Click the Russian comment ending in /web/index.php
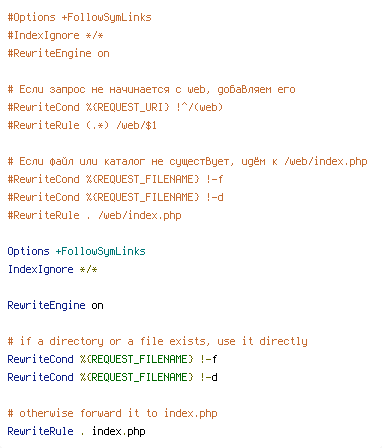Image resolution: width=382 pixels, height=448 pixels. click(x=187, y=161)
